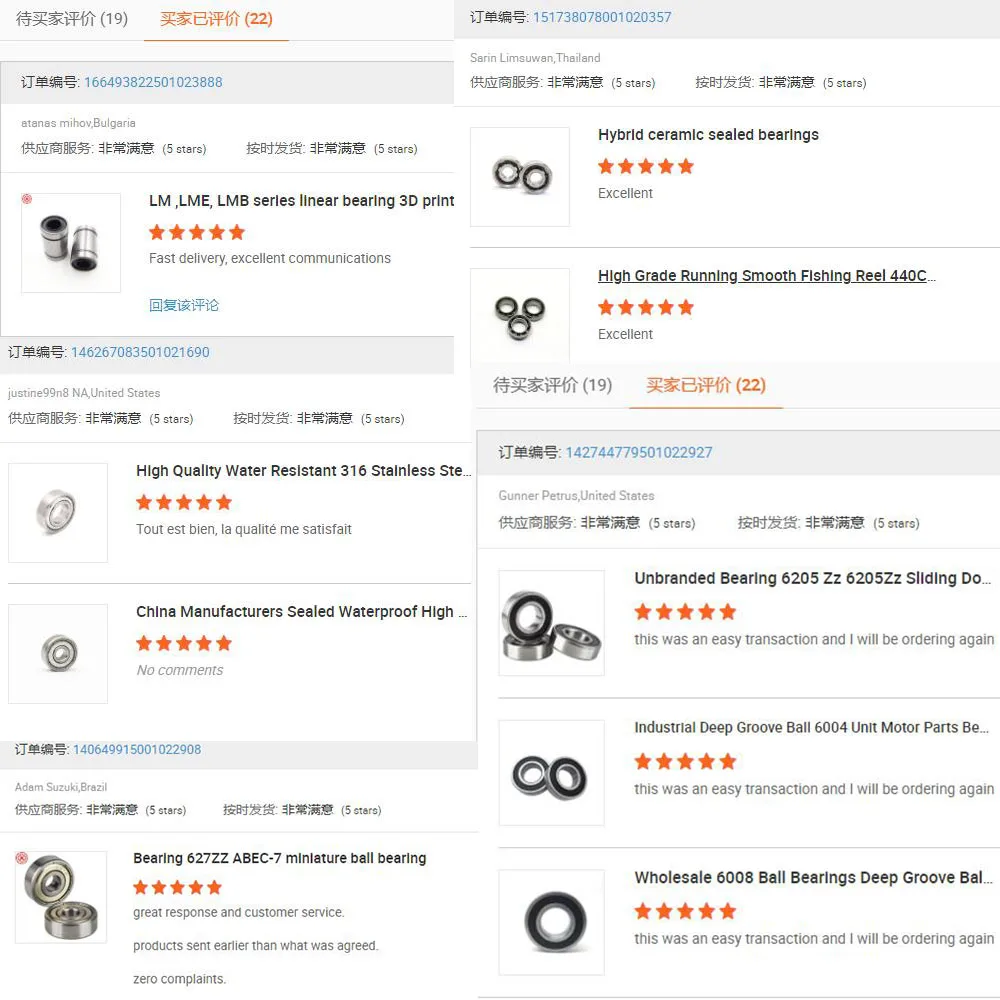The width and height of the screenshot is (1000, 1000).
Task: Click the third star of the 6205Zz bearing rating
Action: (686, 611)
